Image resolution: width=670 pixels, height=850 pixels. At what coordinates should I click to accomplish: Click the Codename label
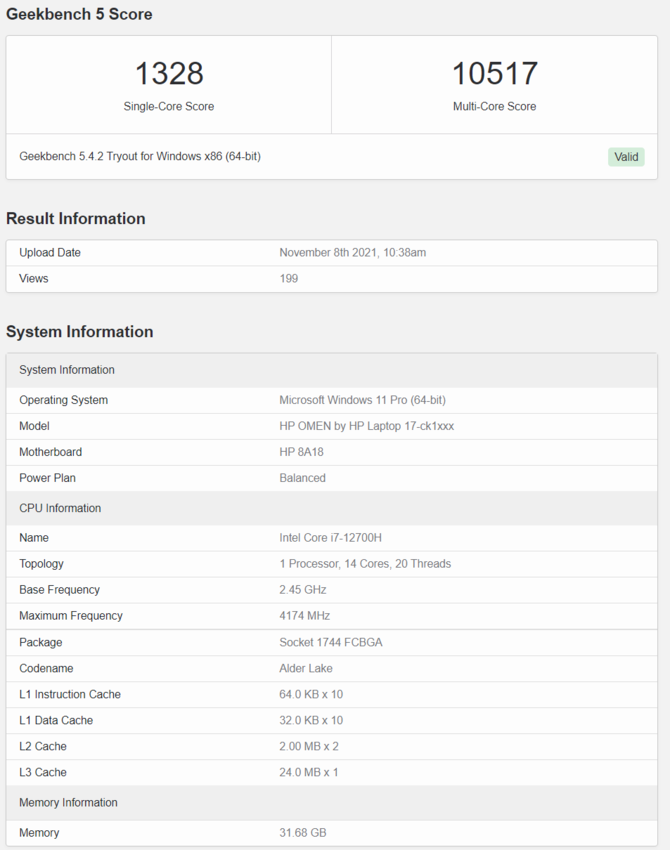coord(46,668)
